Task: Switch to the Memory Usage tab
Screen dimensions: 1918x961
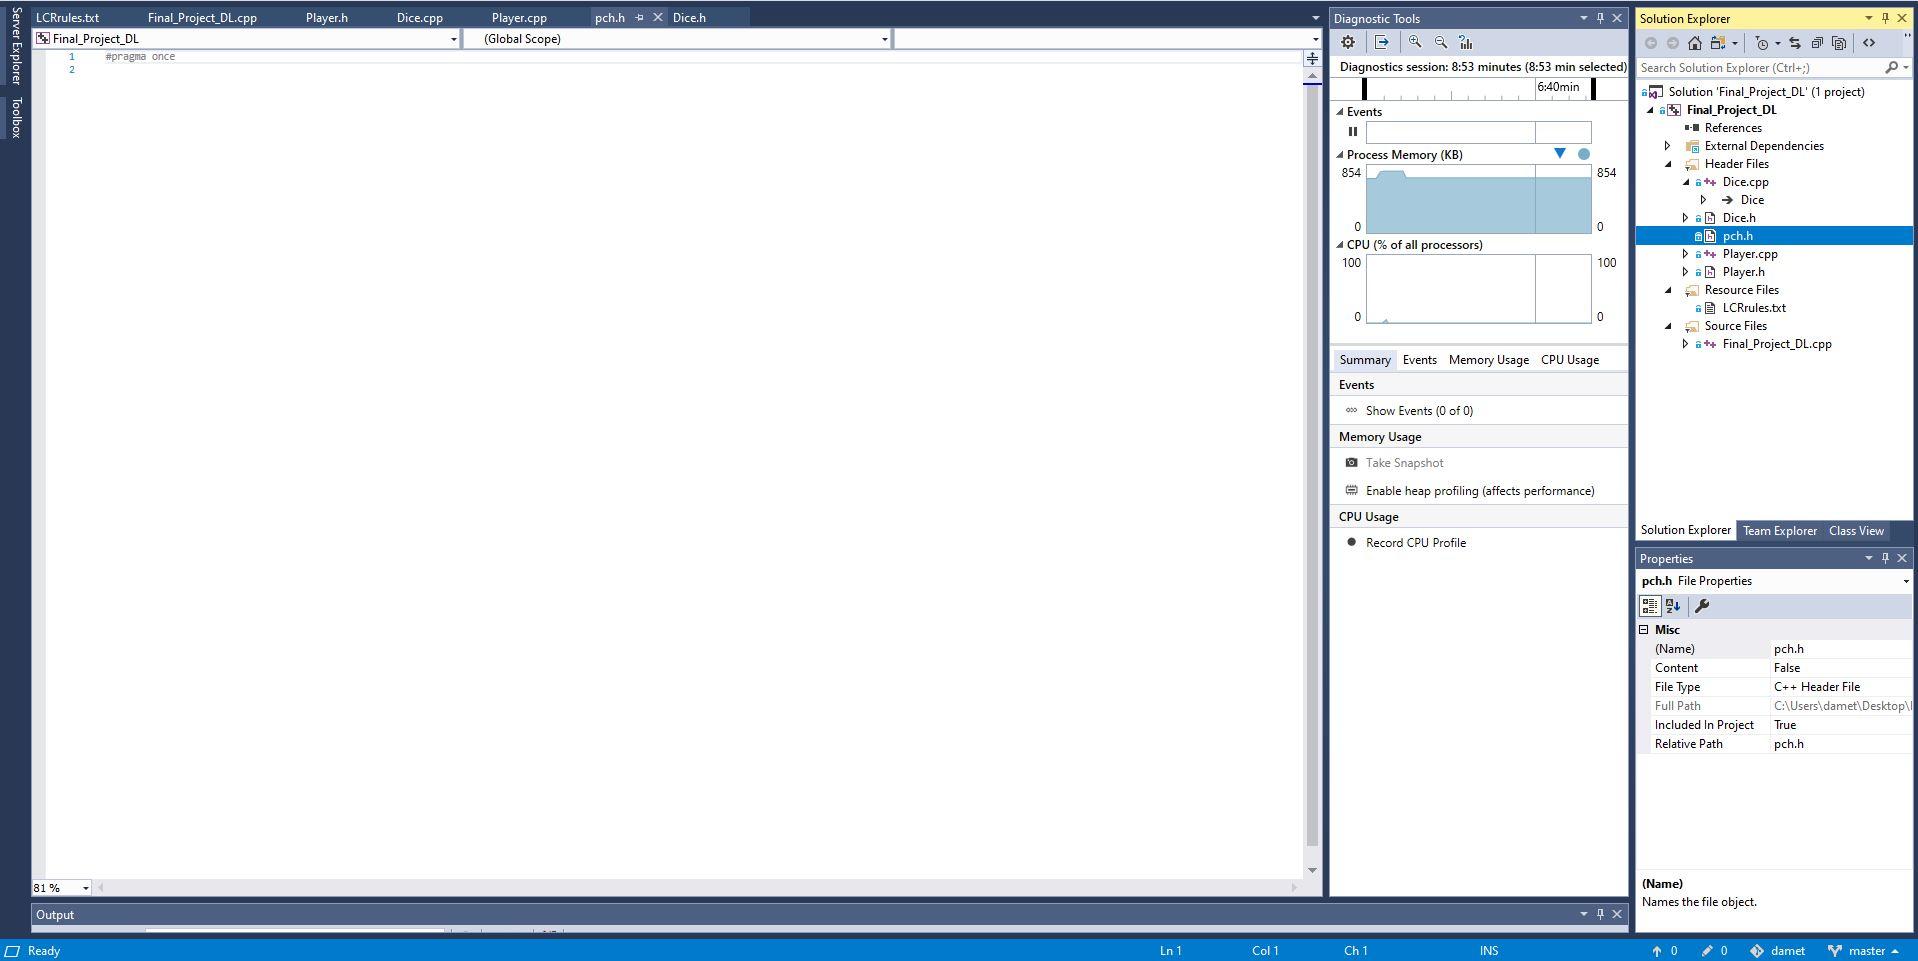Action: (1488, 359)
